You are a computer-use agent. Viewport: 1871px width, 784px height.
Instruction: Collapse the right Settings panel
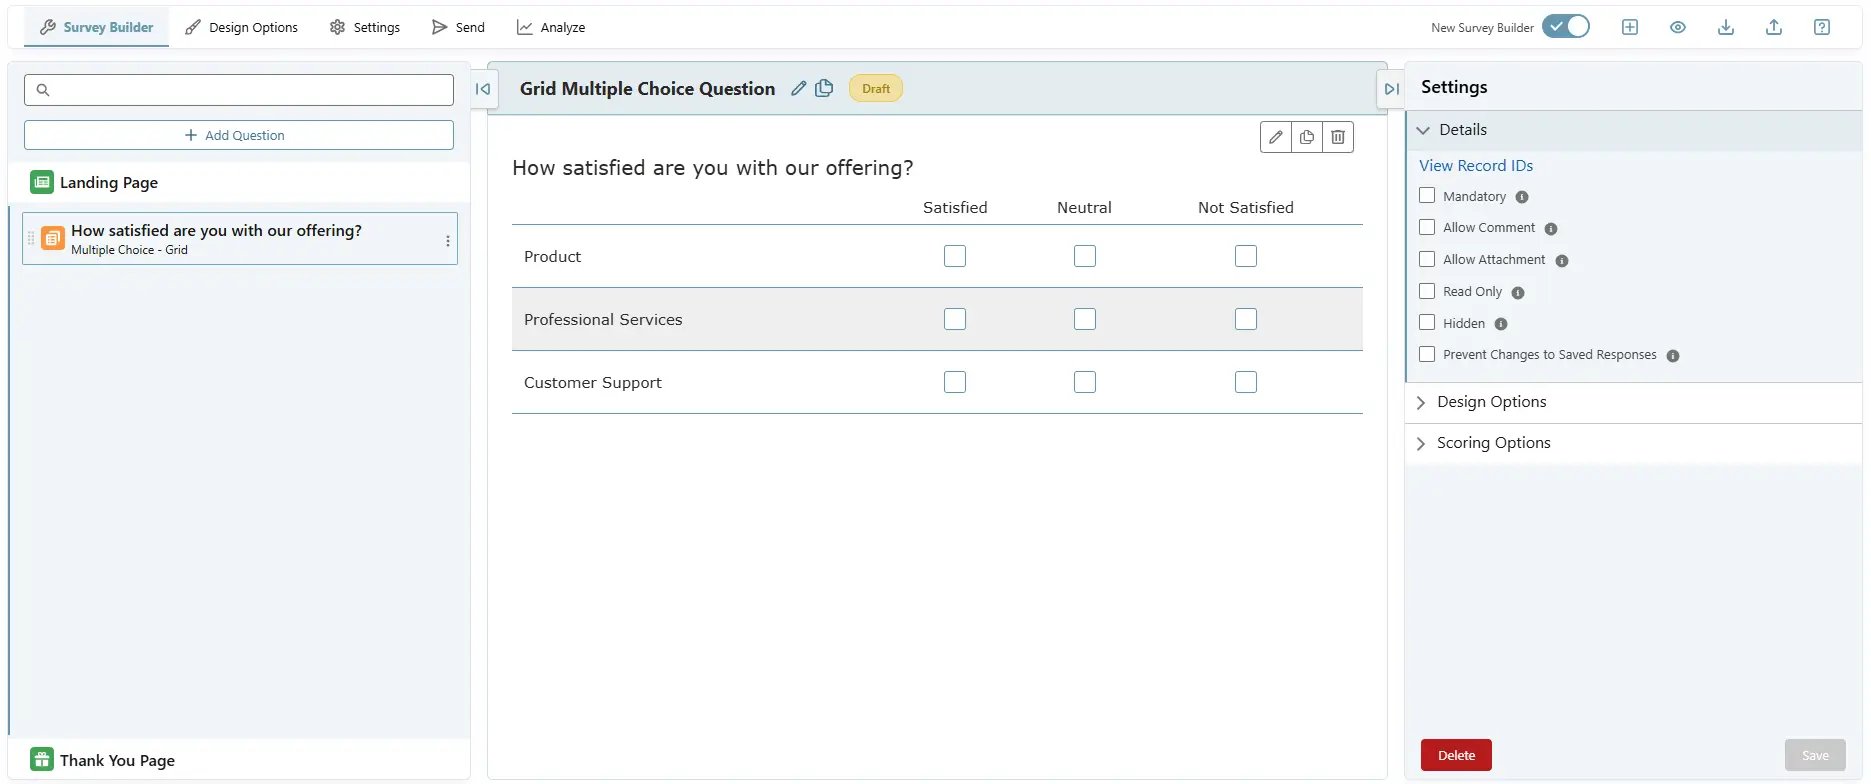point(1391,89)
